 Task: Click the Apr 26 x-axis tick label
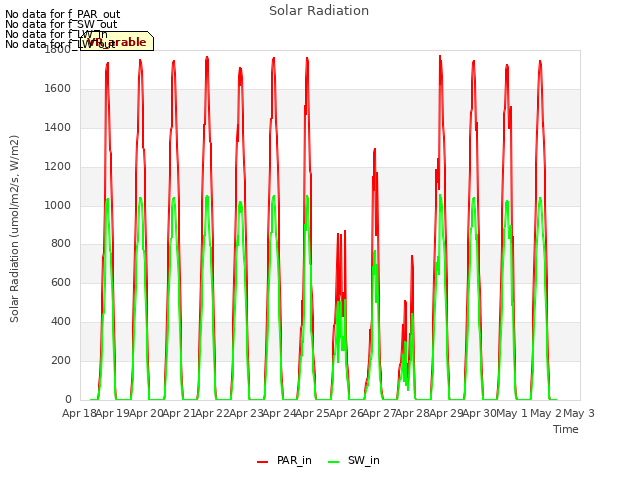pos(346,413)
